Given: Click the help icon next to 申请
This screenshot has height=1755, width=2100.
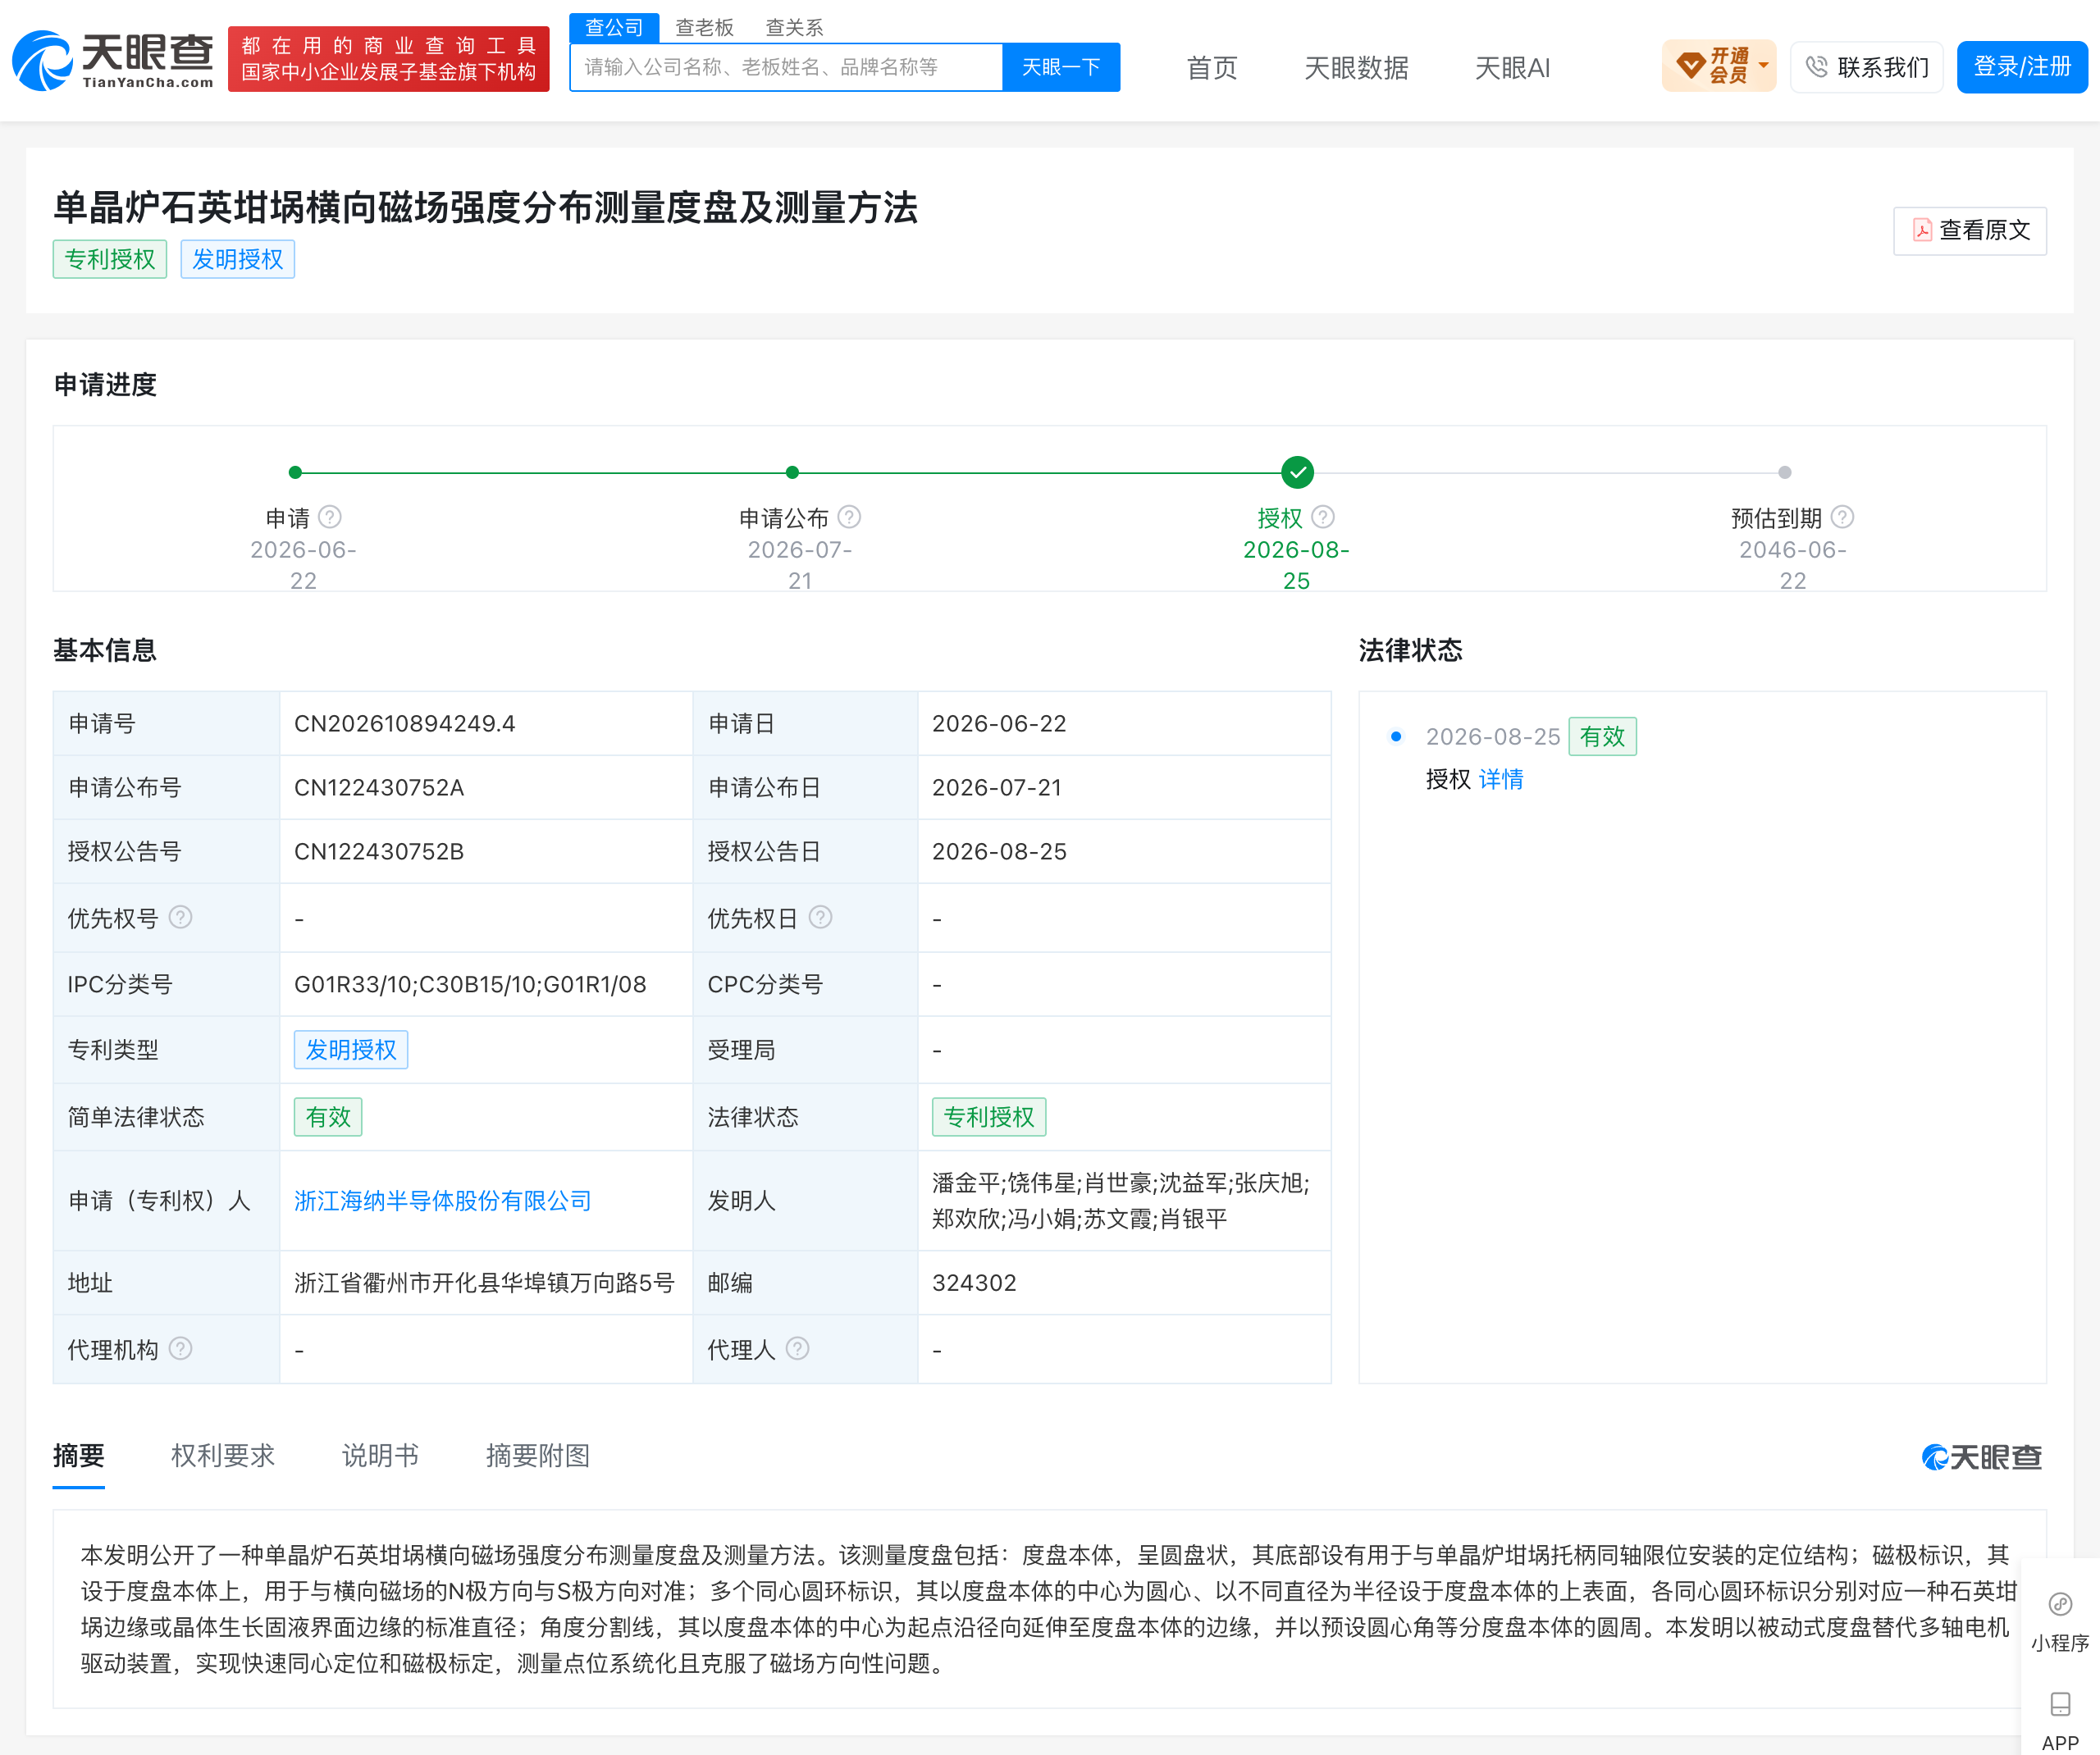Looking at the screenshot, I should tap(330, 517).
